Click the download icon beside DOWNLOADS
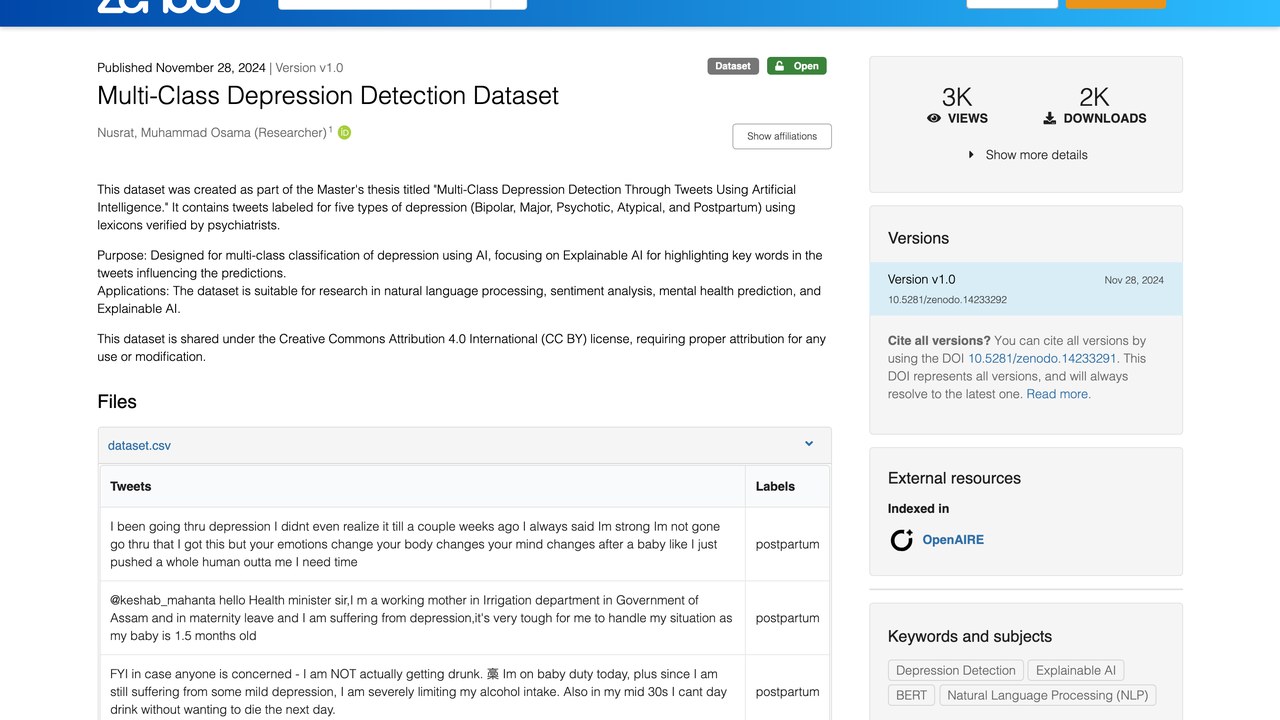Viewport: 1280px width, 720px height. click(1050, 118)
